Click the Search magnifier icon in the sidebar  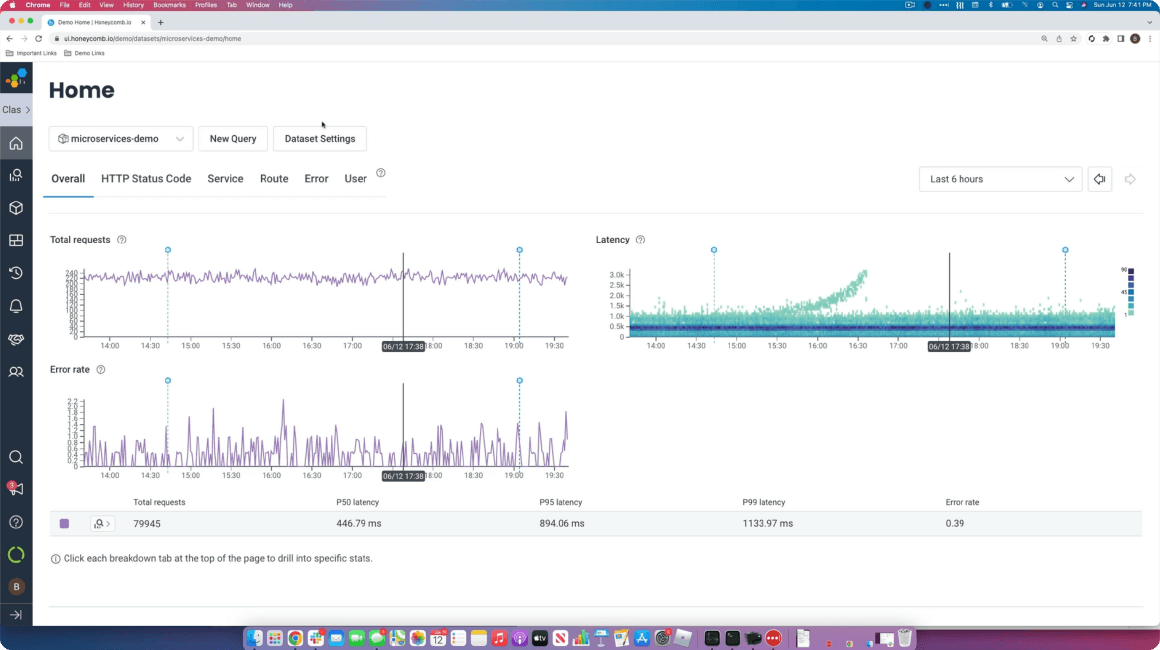pyautogui.click(x=16, y=457)
